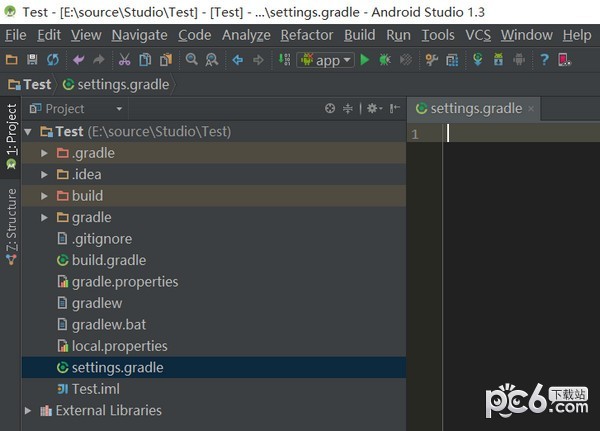Click the Find magnifier icon

pyautogui.click(x=191, y=59)
